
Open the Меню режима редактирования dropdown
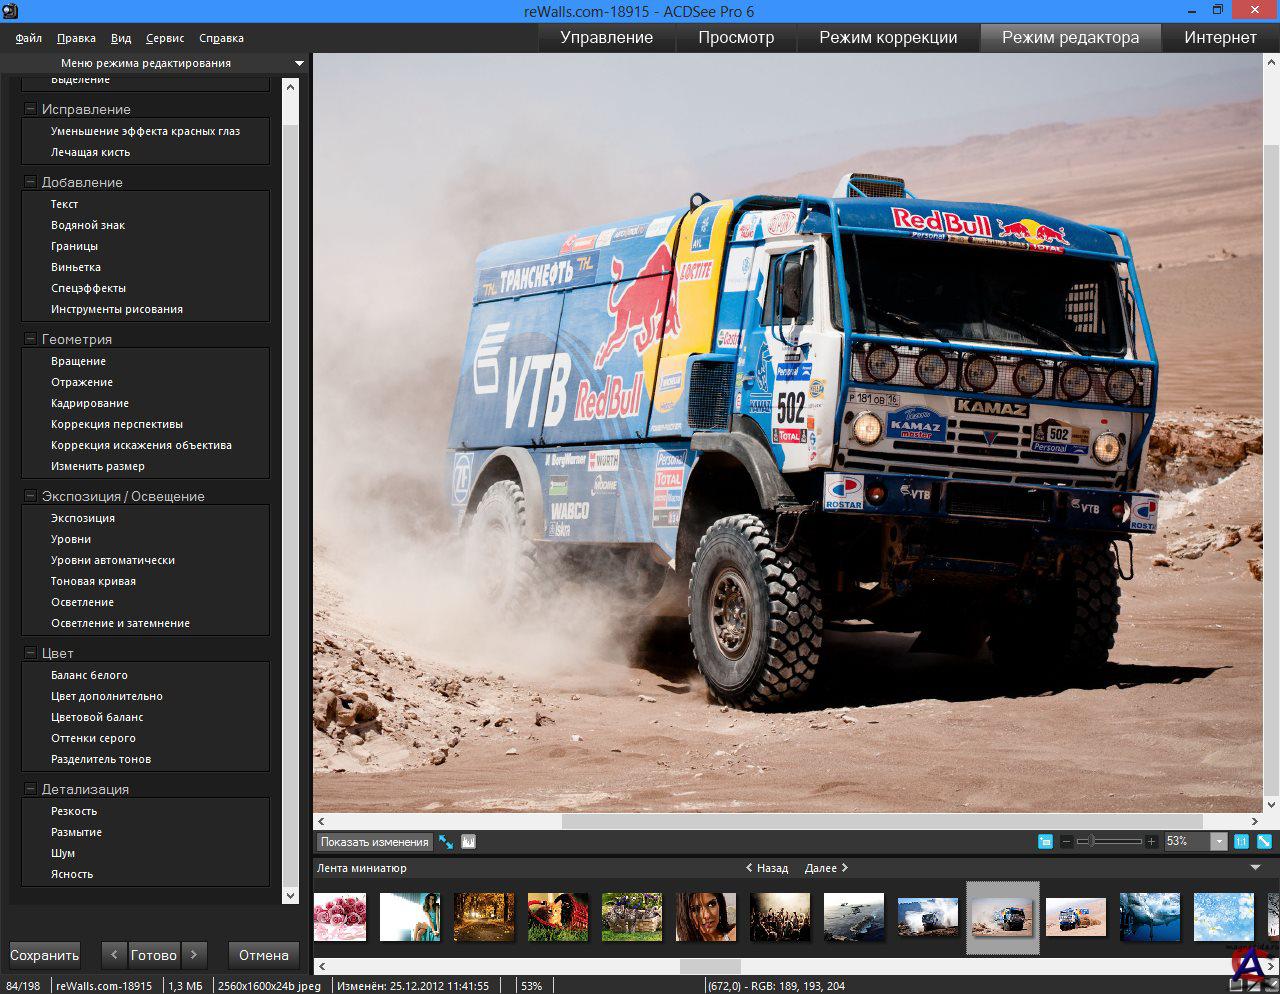pos(299,63)
